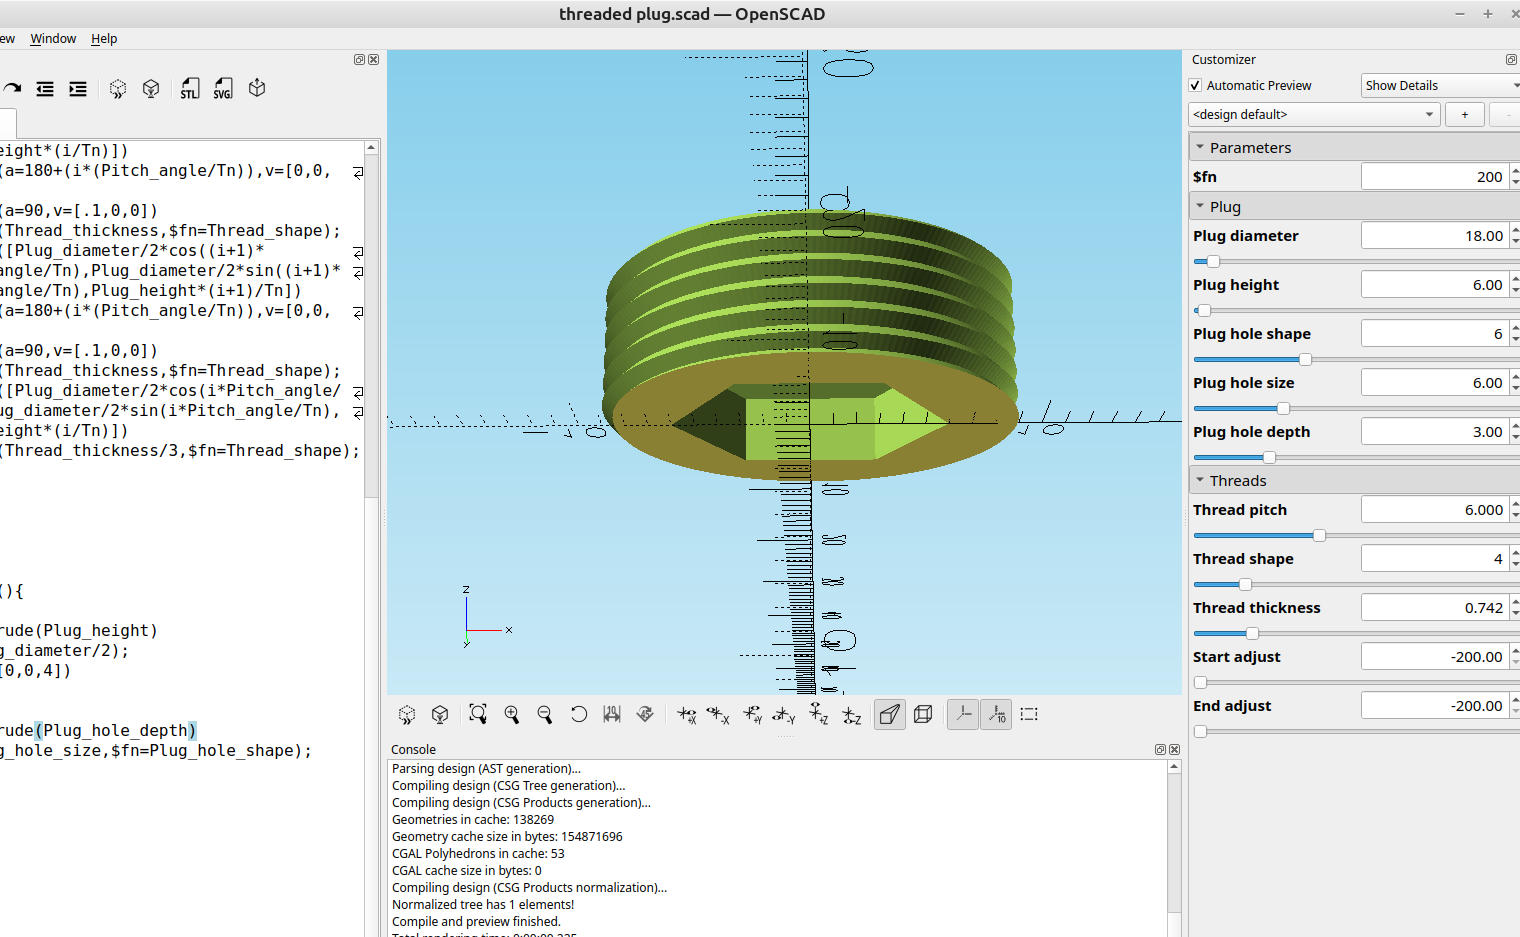
Task: Click the Export as SVG icon
Action: pyautogui.click(x=223, y=88)
